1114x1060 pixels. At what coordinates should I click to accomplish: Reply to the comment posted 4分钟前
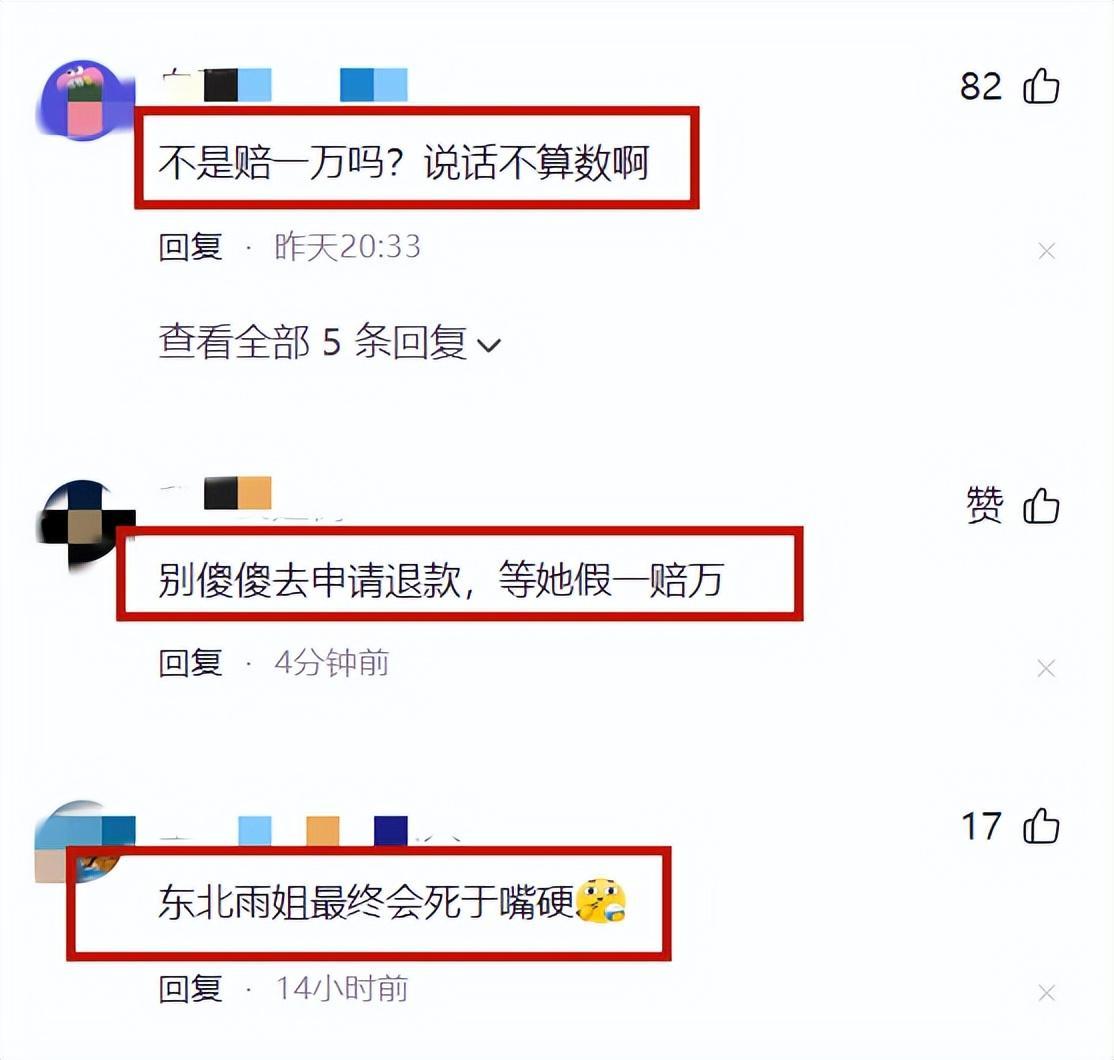[190, 663]
